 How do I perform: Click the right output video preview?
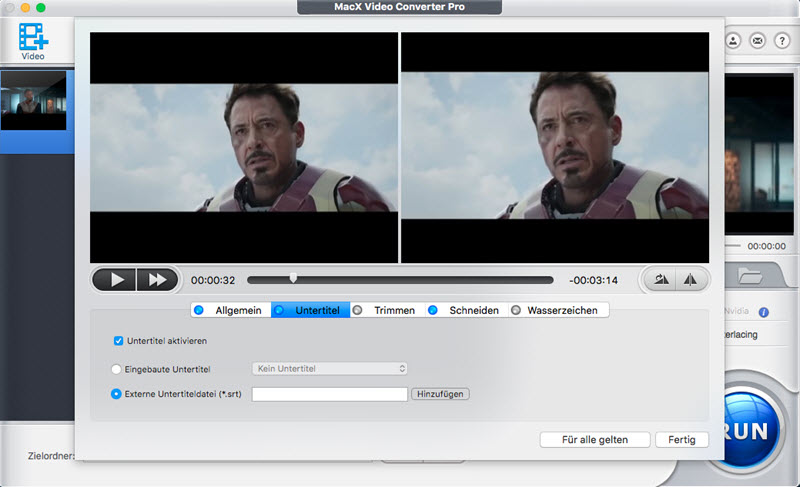pyautogui.click(x=555, y=147)
